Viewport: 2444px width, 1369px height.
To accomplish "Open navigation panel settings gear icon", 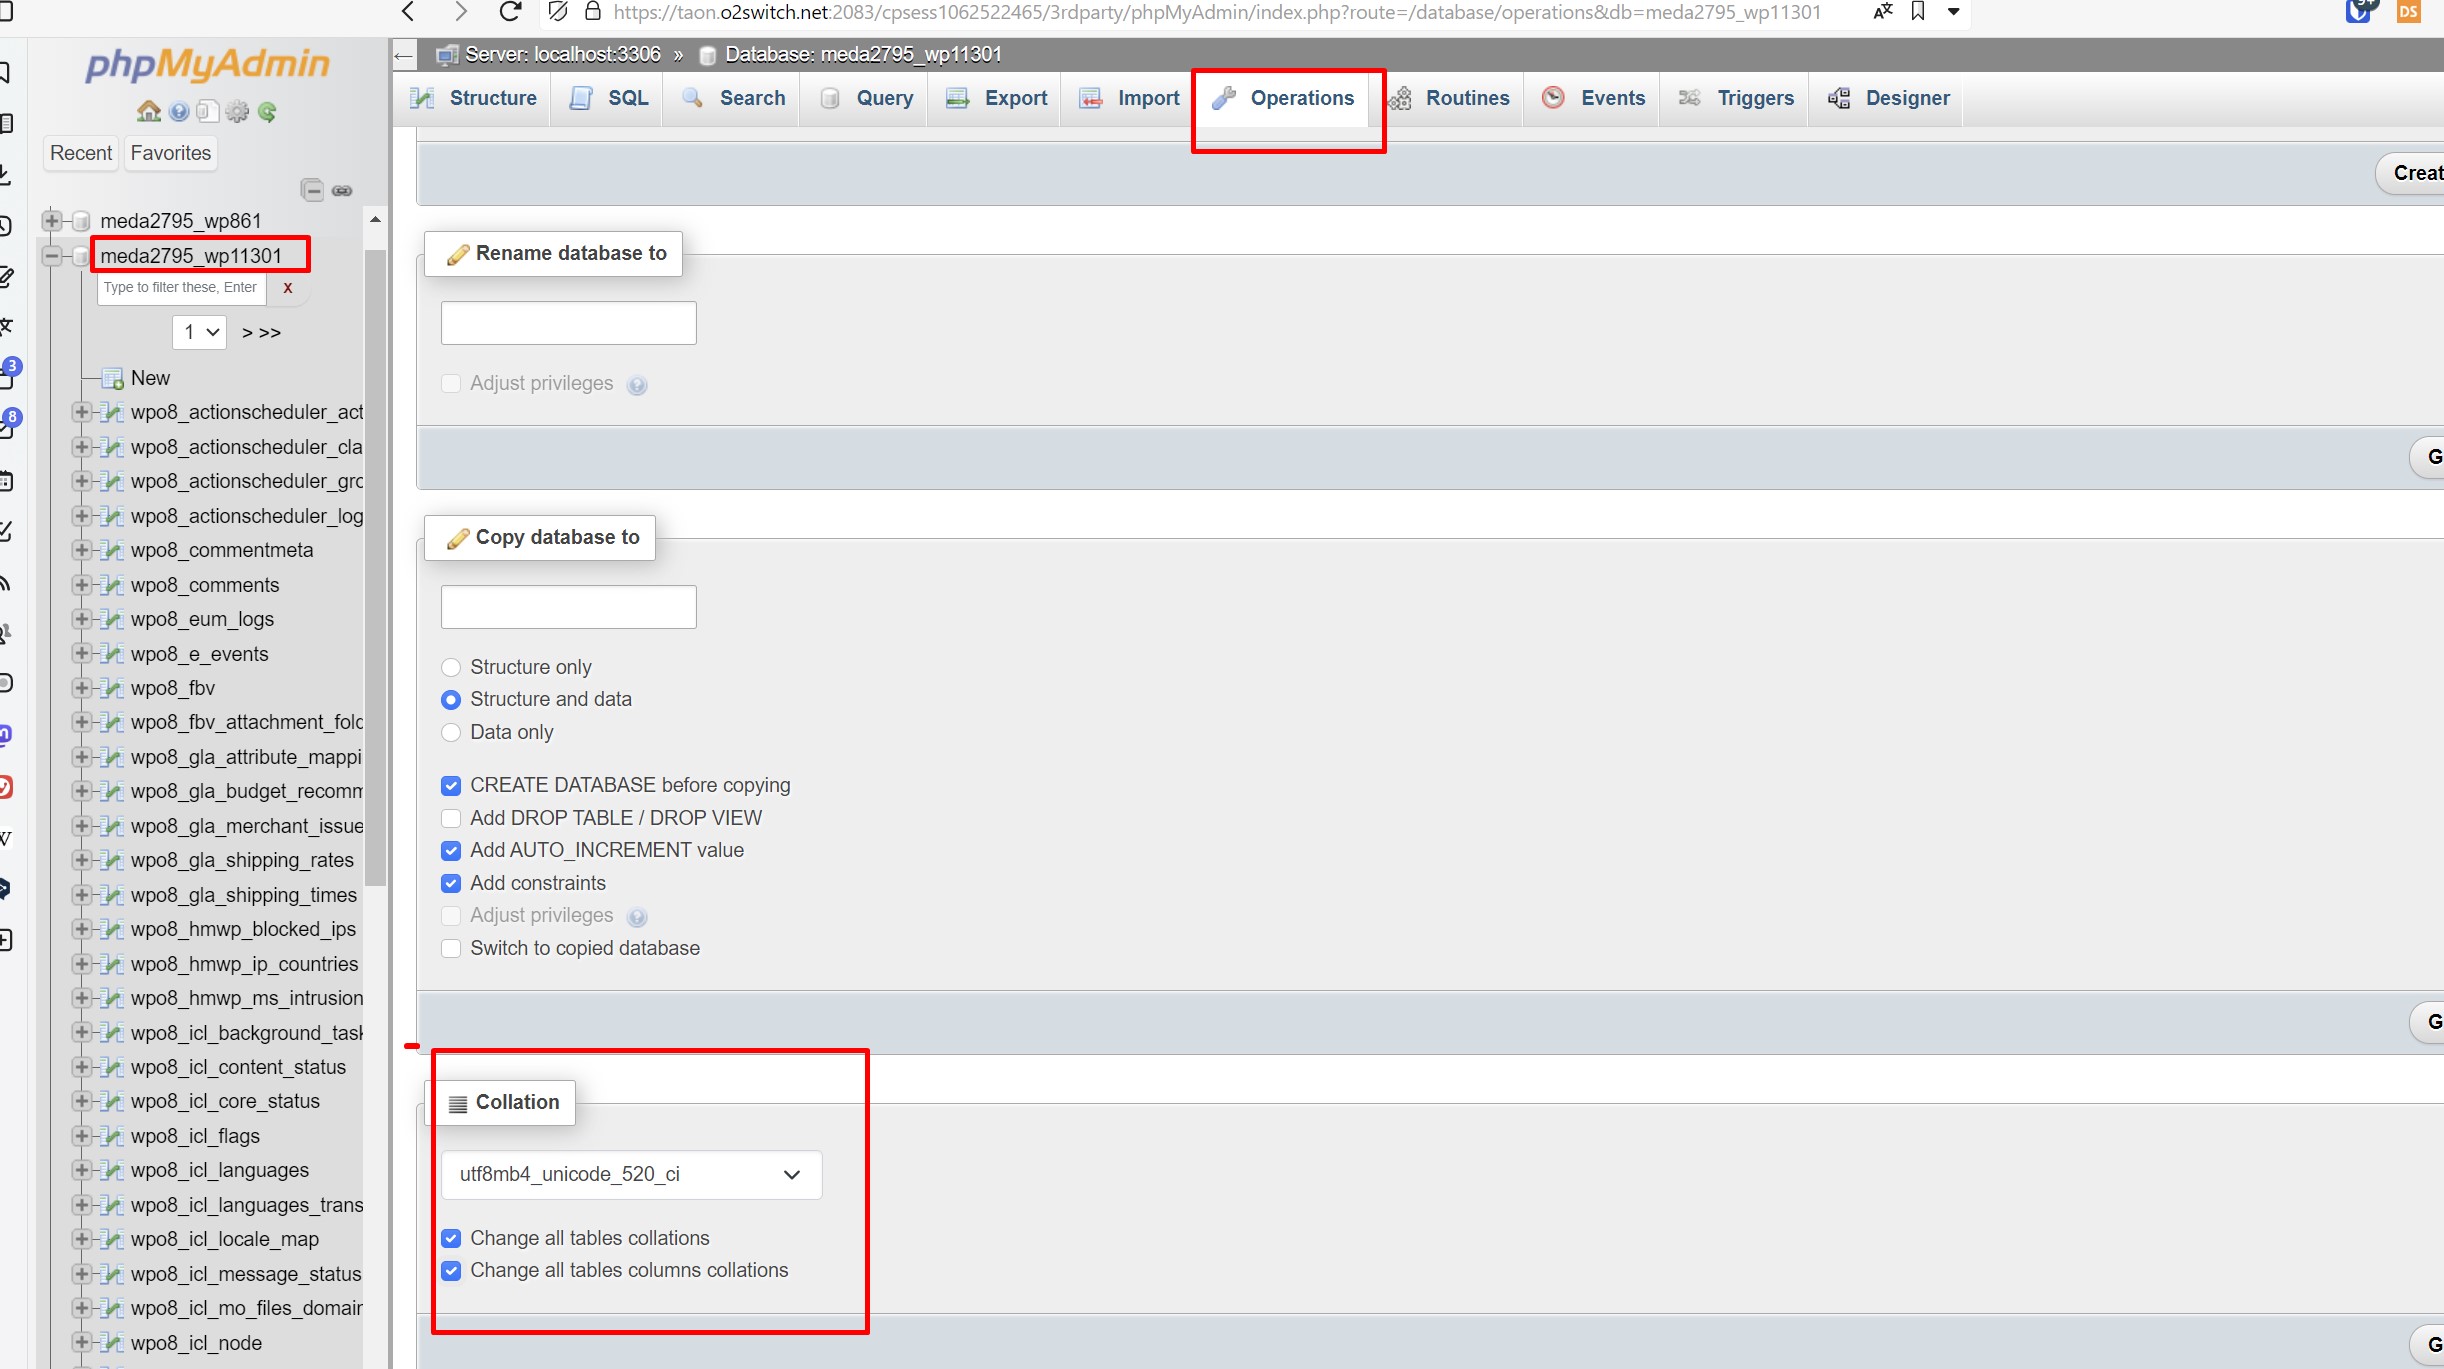I will (x=237, y=111).
